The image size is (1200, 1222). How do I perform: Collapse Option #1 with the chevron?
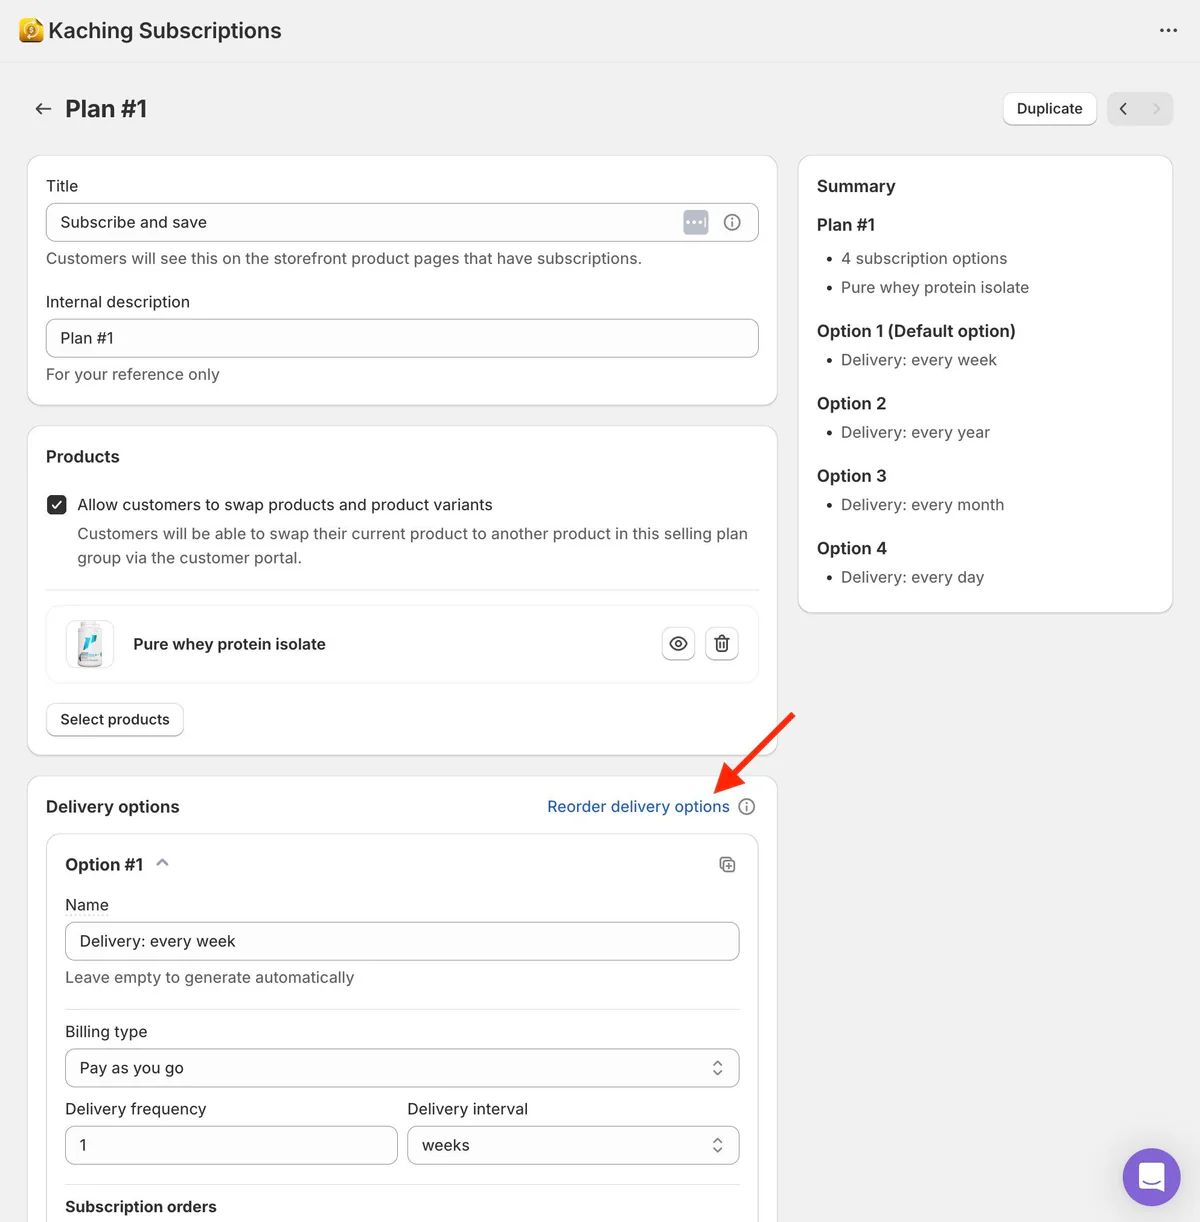point(162,863)
